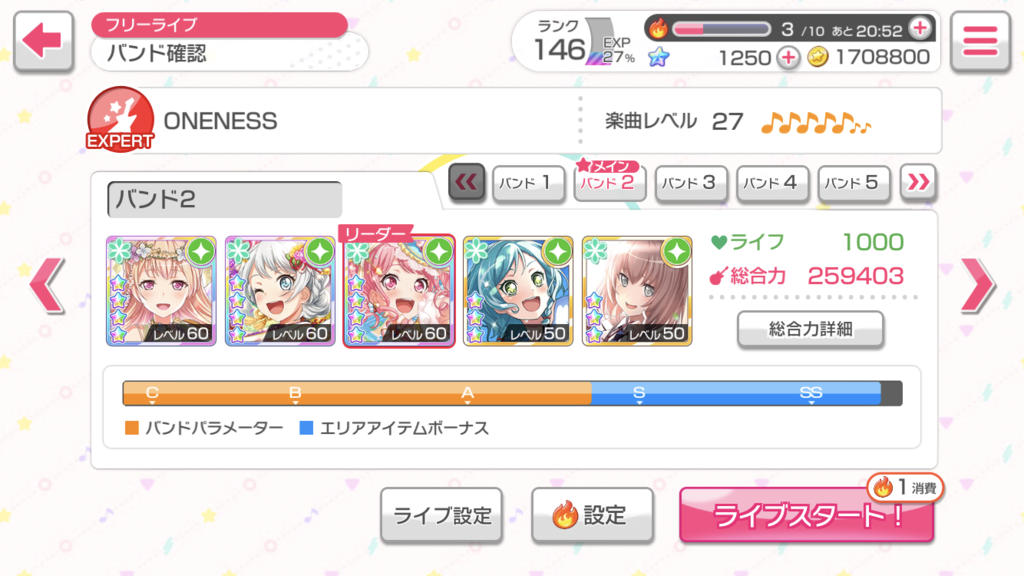This screenshot has height=576, width=1024.
Task: Open 総合力詳細 details
Action: coord(810,329)
